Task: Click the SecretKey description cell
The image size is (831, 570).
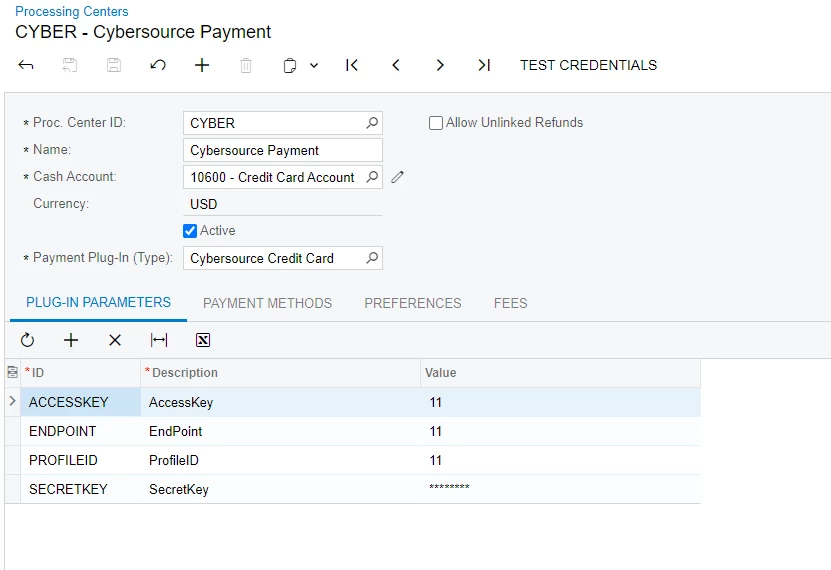Action: [280, 489]
